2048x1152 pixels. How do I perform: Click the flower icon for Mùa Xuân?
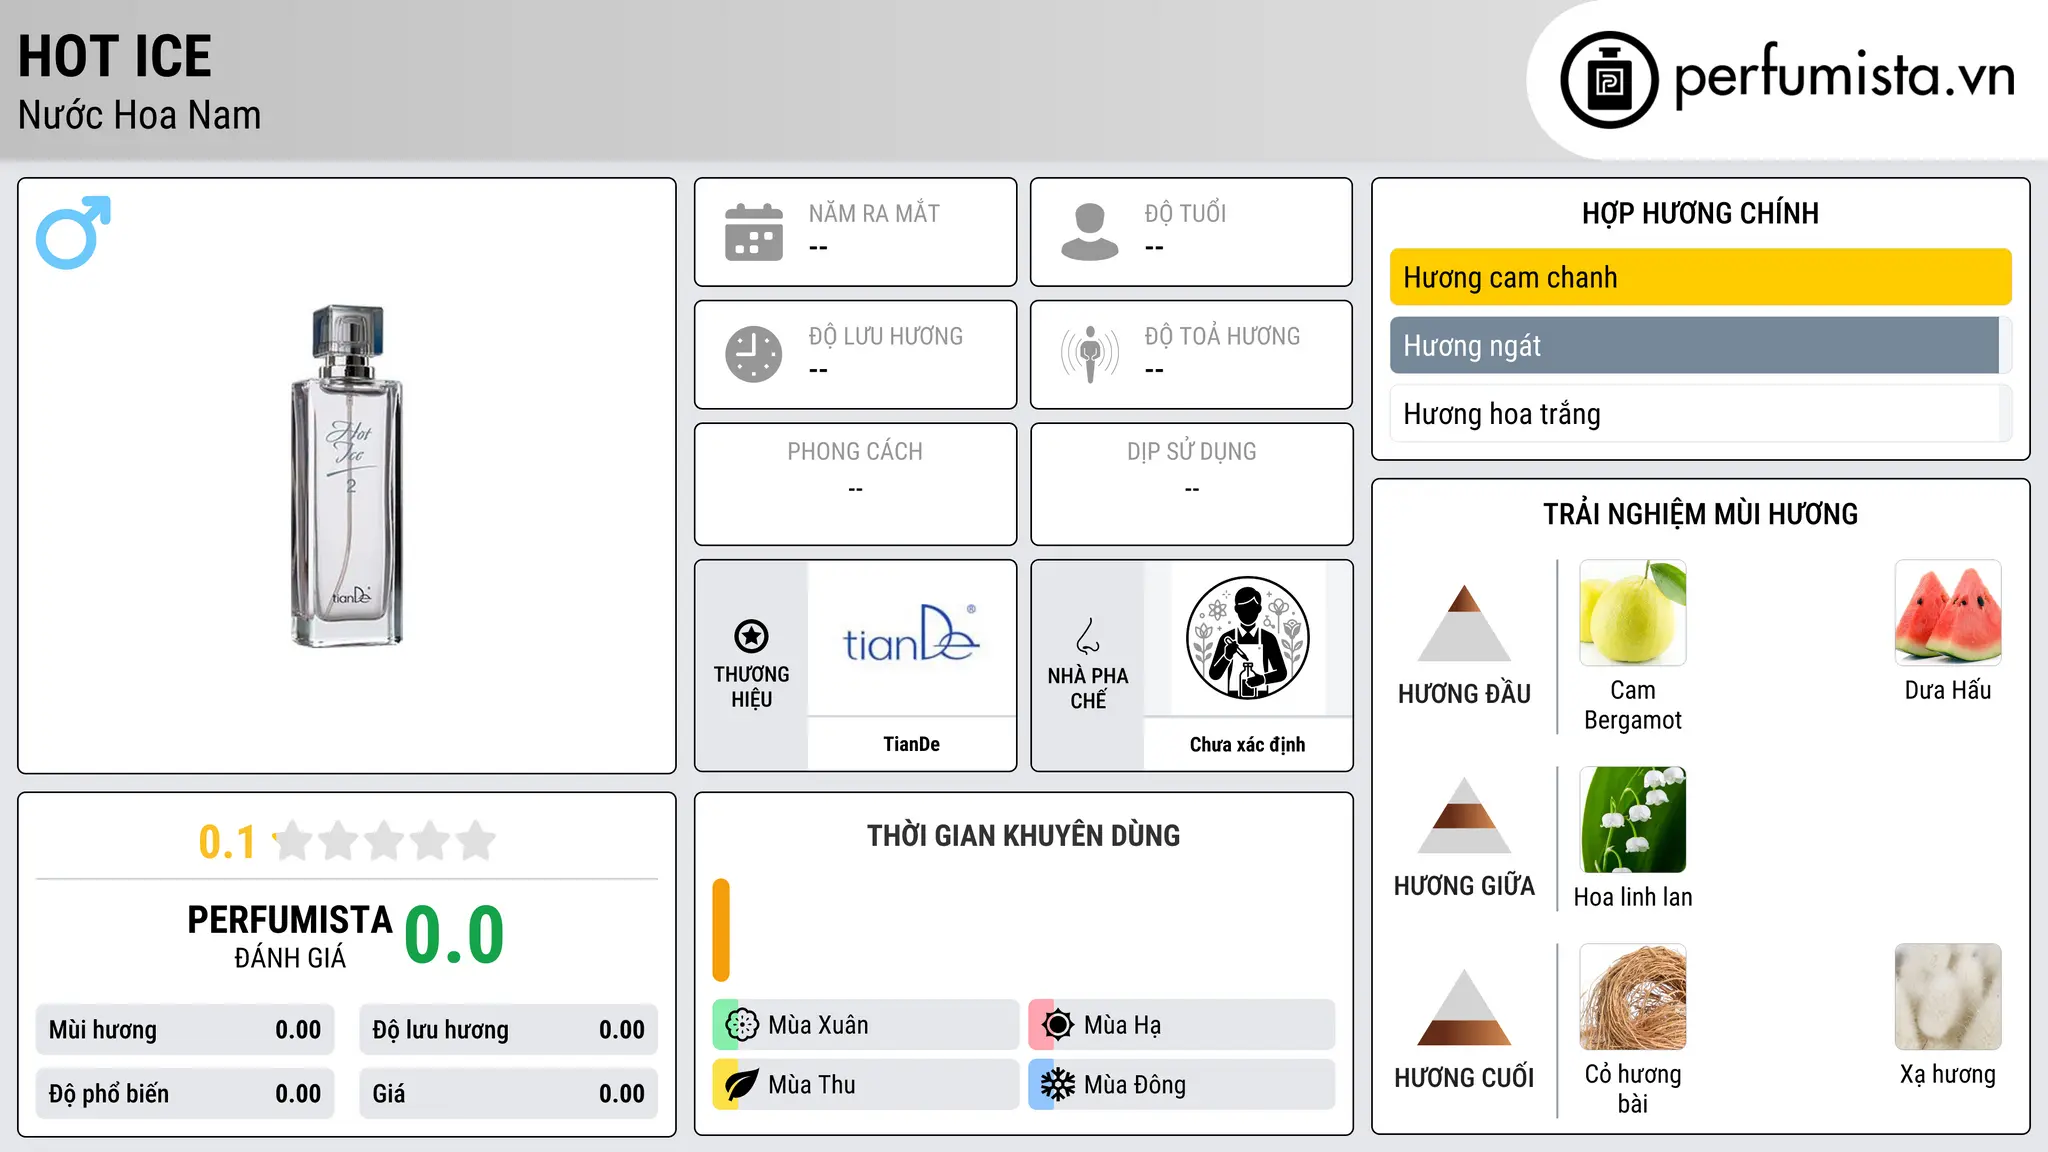tap(741, 1025)
